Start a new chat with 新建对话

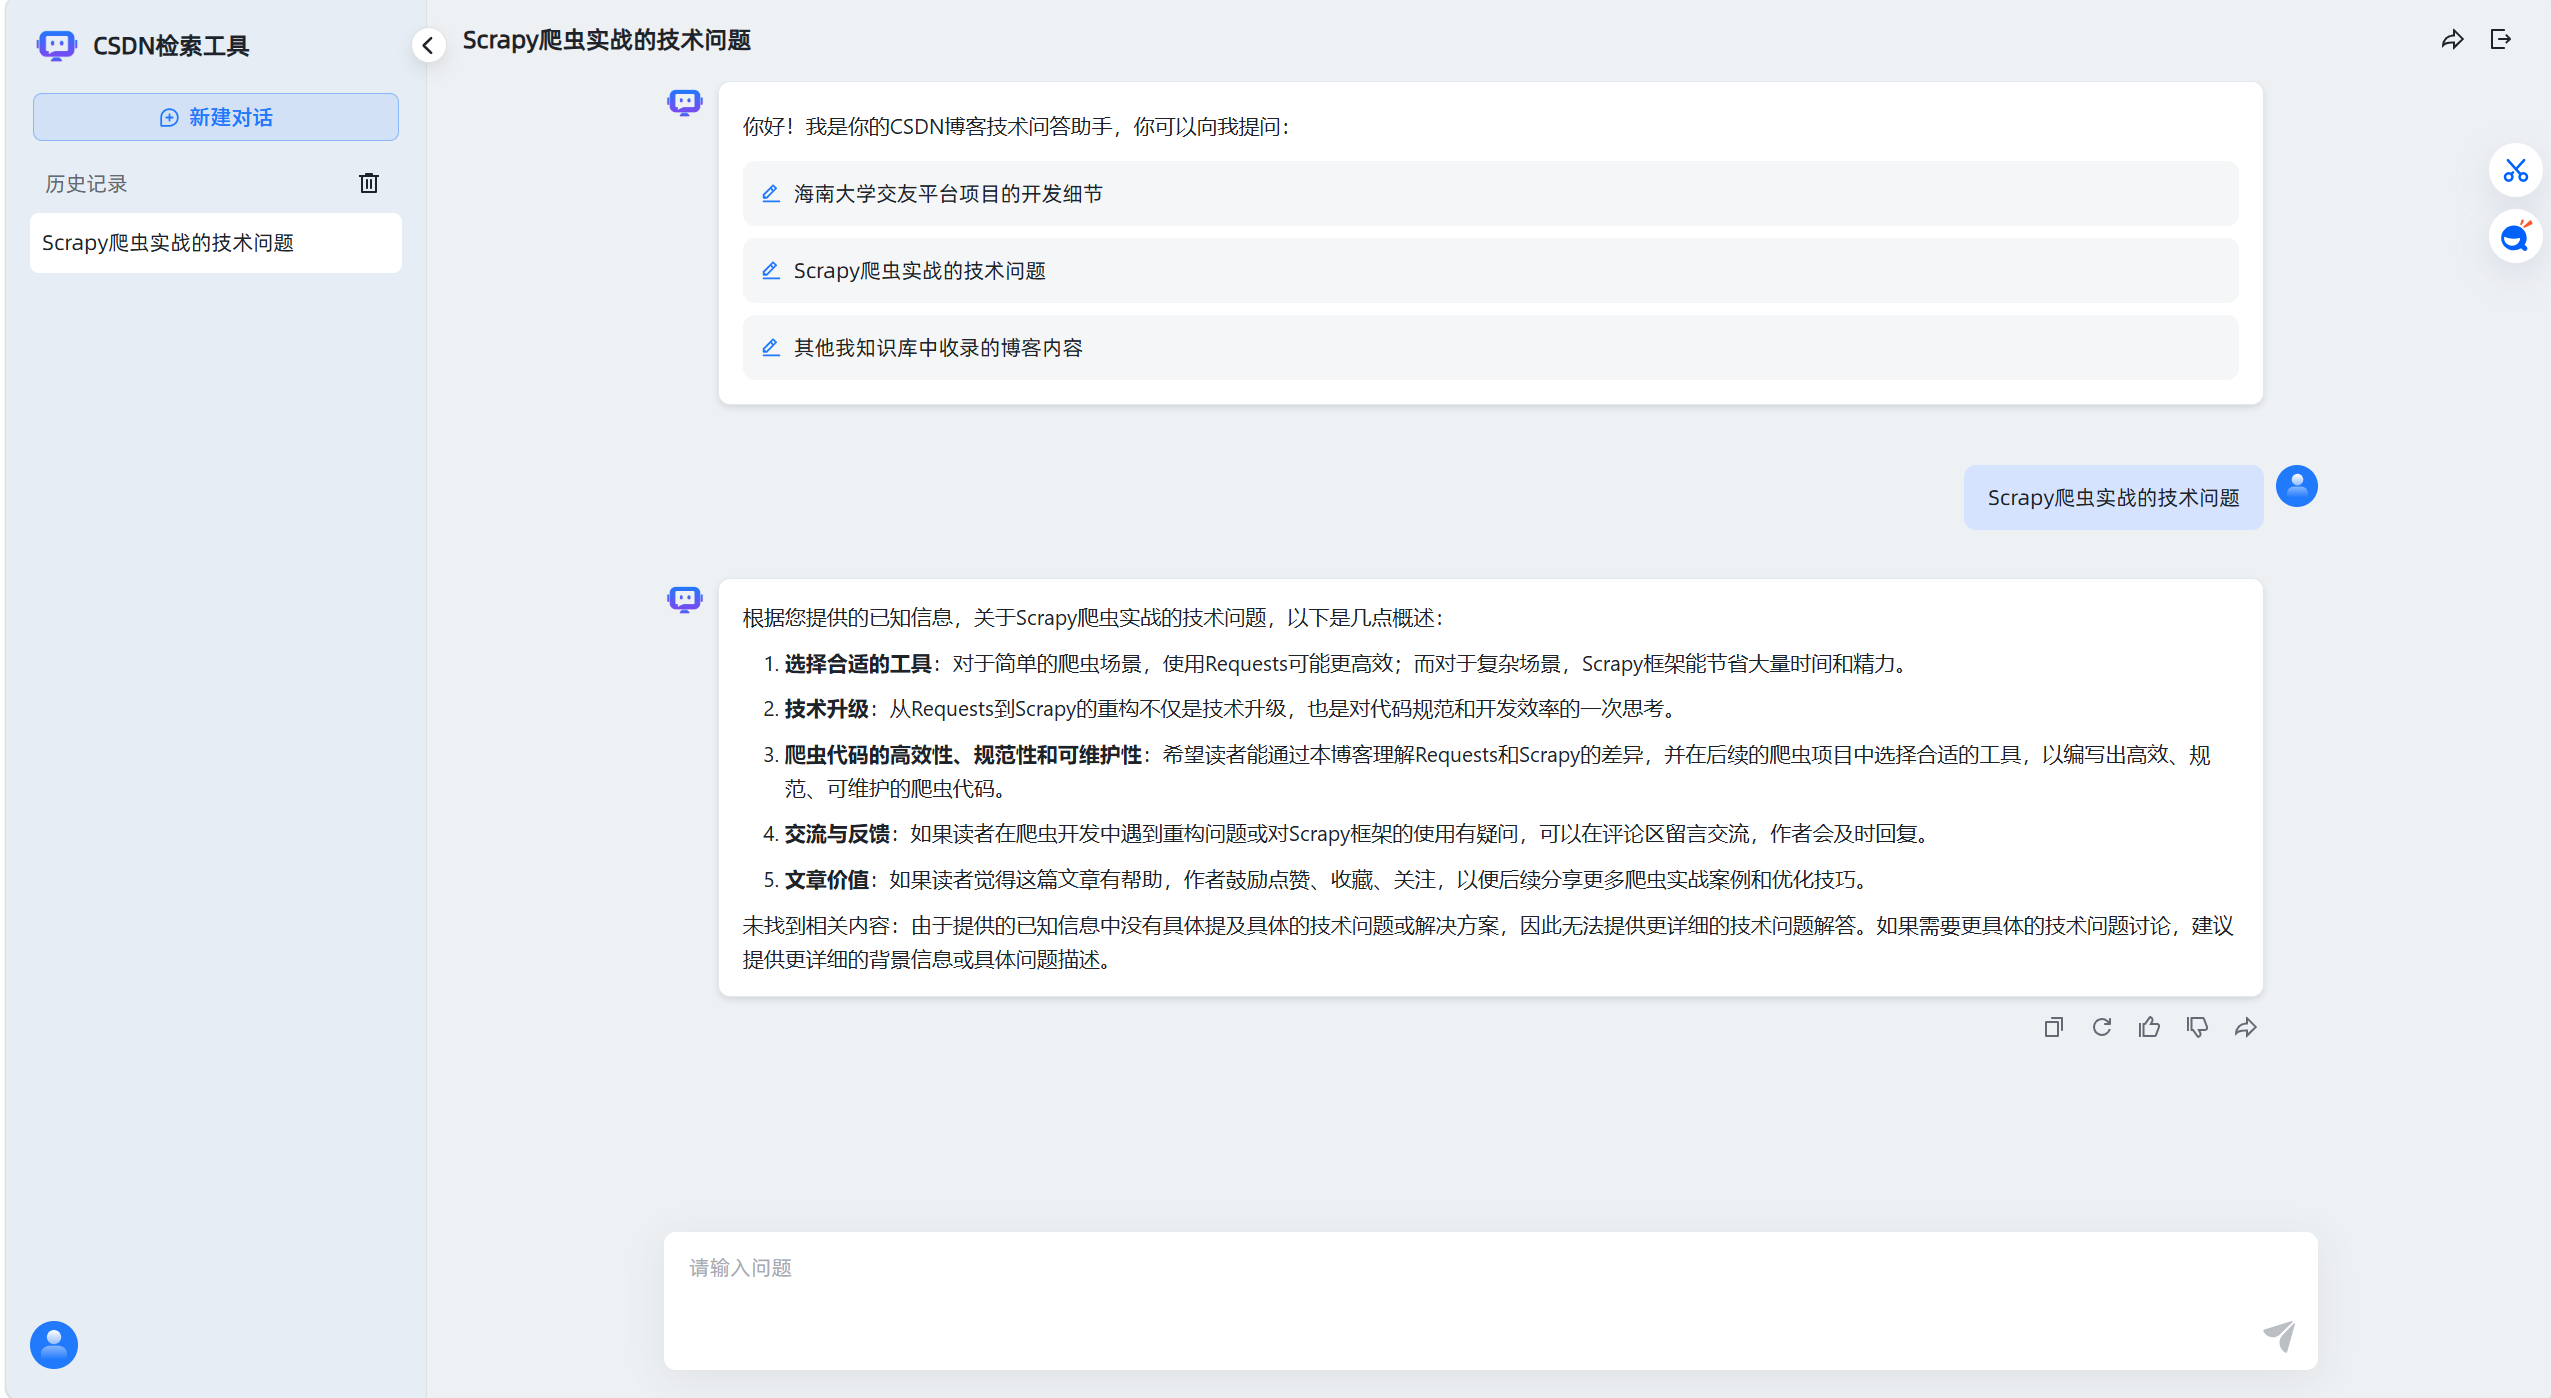pos(216,117)
